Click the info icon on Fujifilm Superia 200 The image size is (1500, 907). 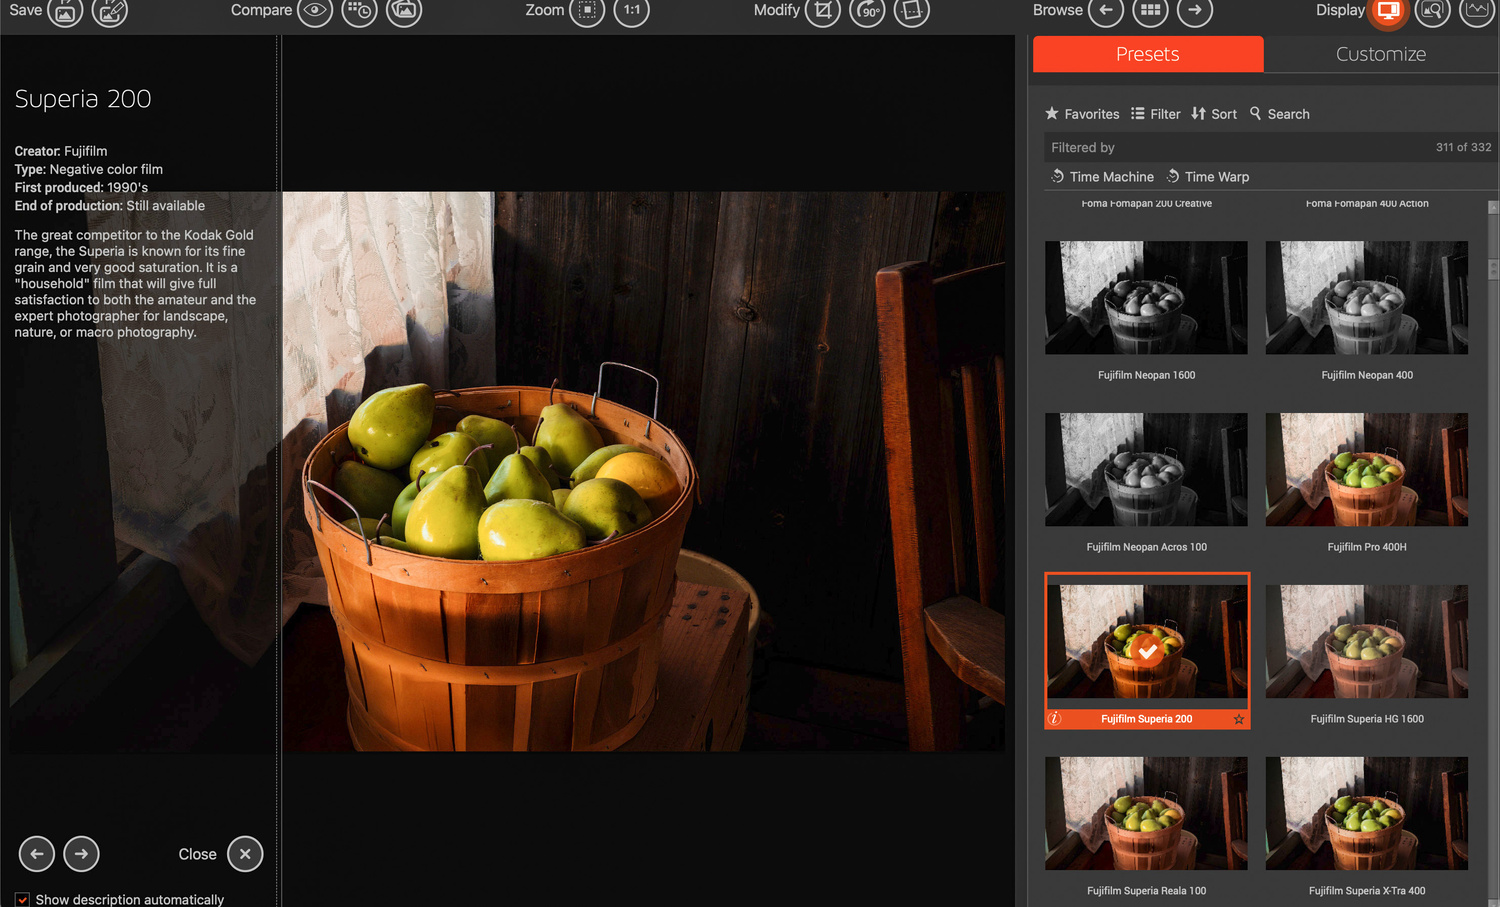pos(1054,719)
